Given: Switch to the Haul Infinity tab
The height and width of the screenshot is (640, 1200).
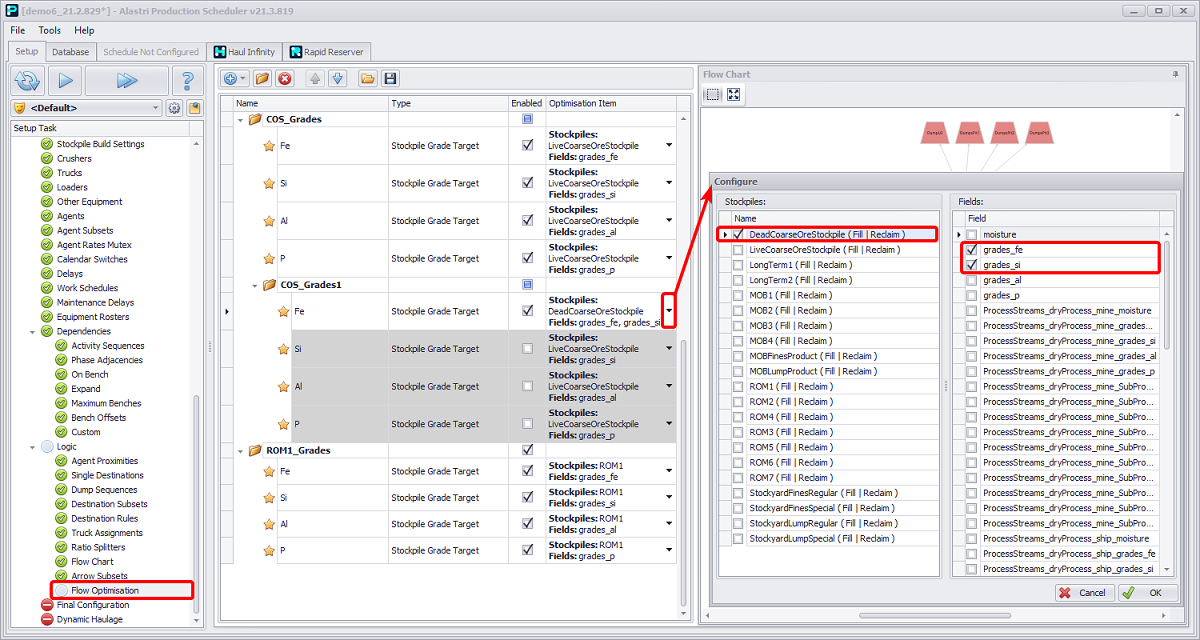Looking at the screenshot, I should click(x=244, y=52).
